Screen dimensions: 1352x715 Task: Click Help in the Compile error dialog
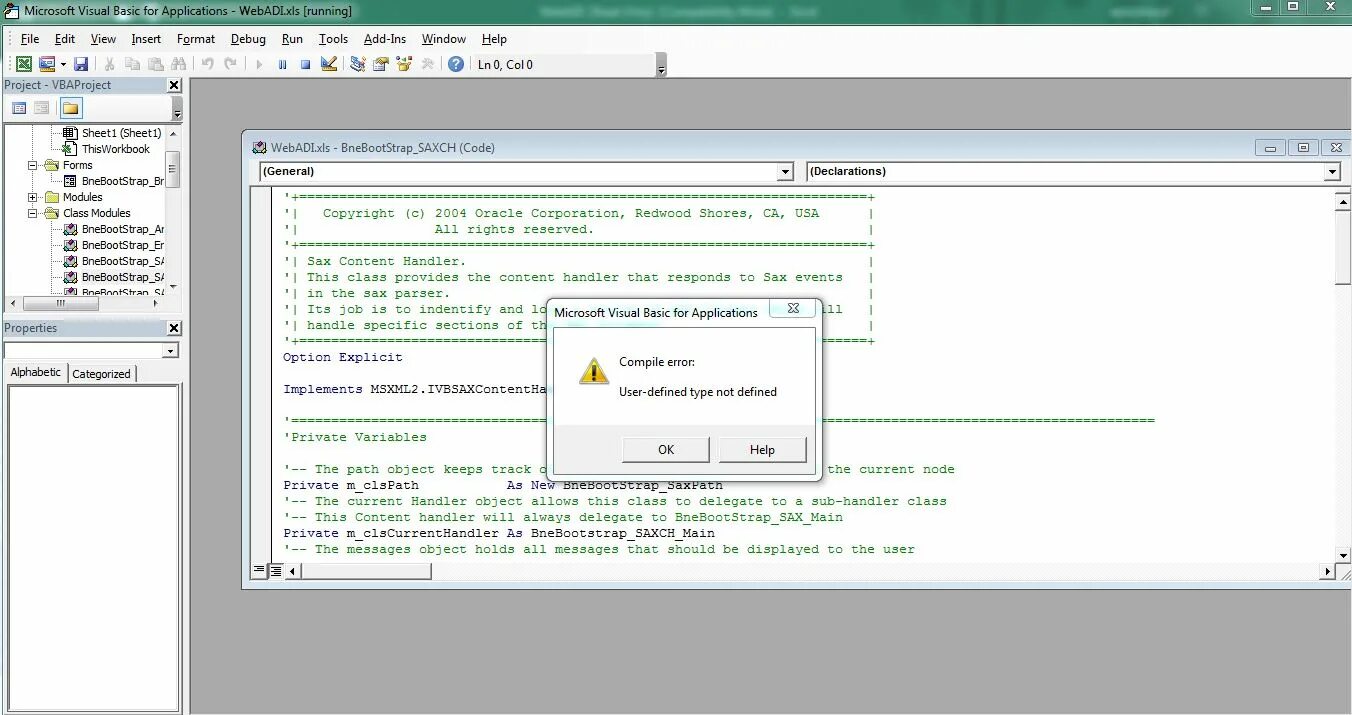(x=762, y=449)
